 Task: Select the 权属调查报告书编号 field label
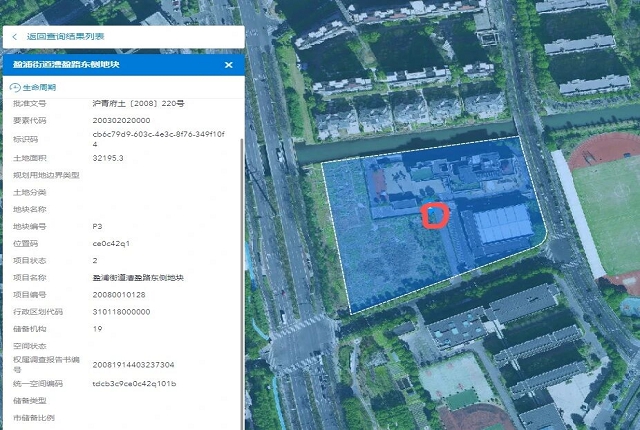click(46, 364)
